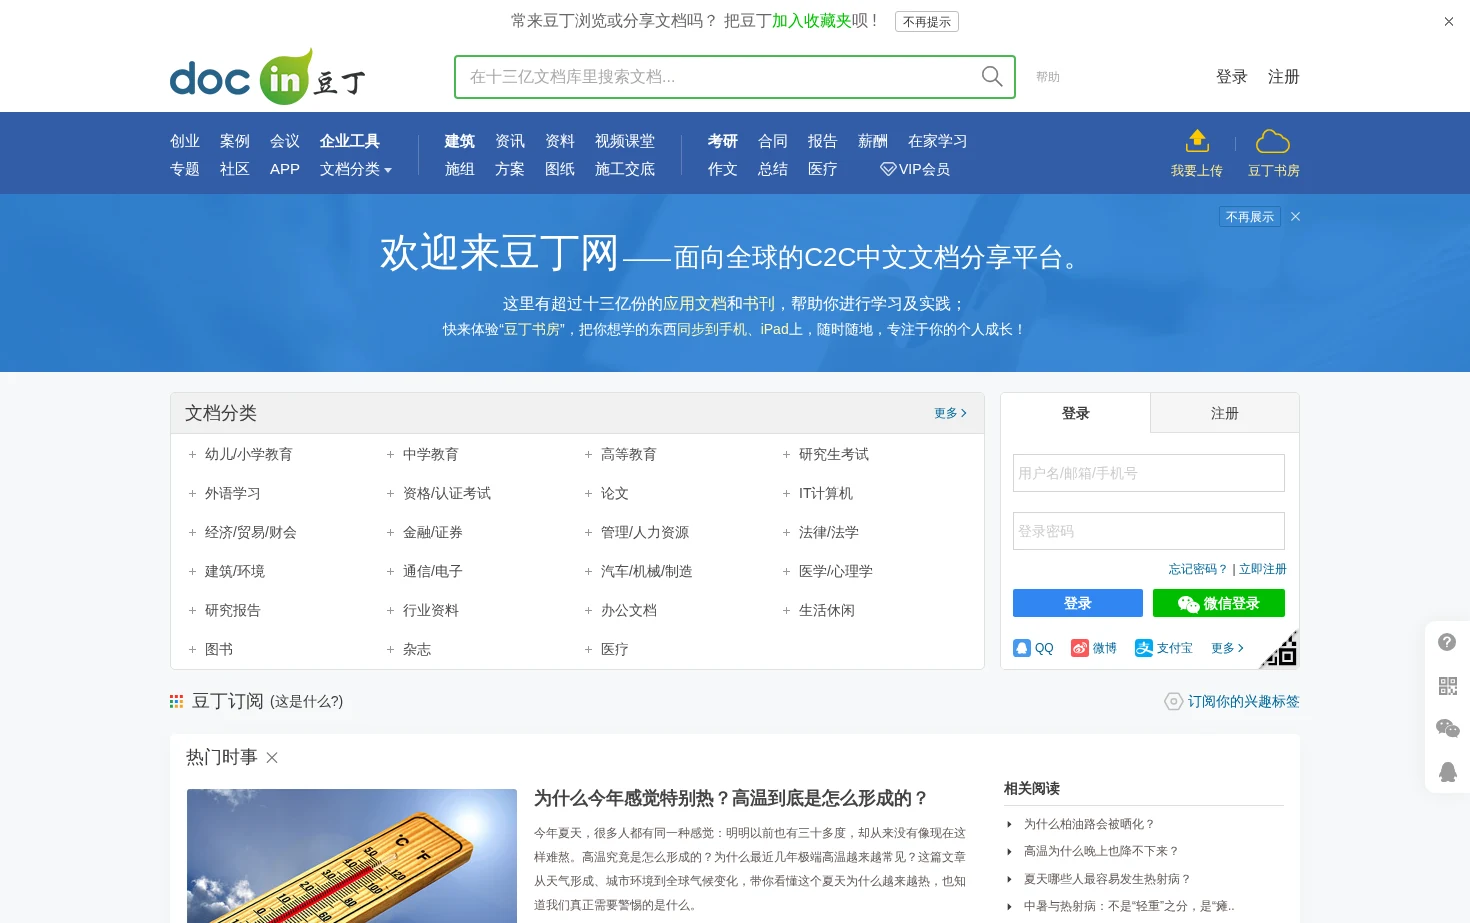Open 外语学习 category

(233, 493)
